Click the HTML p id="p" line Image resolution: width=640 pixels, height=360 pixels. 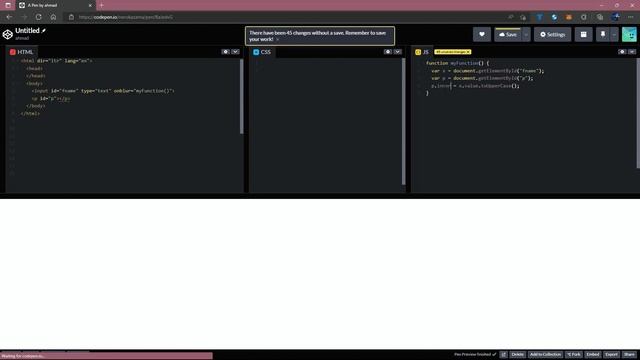tap(51, 98)
